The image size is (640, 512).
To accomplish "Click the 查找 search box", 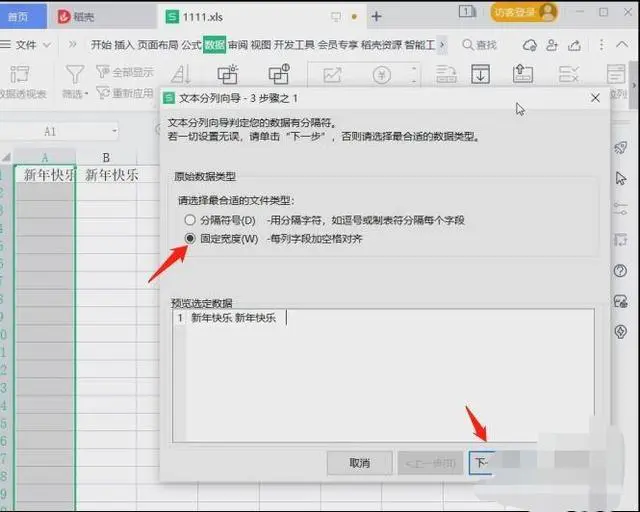I will tap(479, 45).
